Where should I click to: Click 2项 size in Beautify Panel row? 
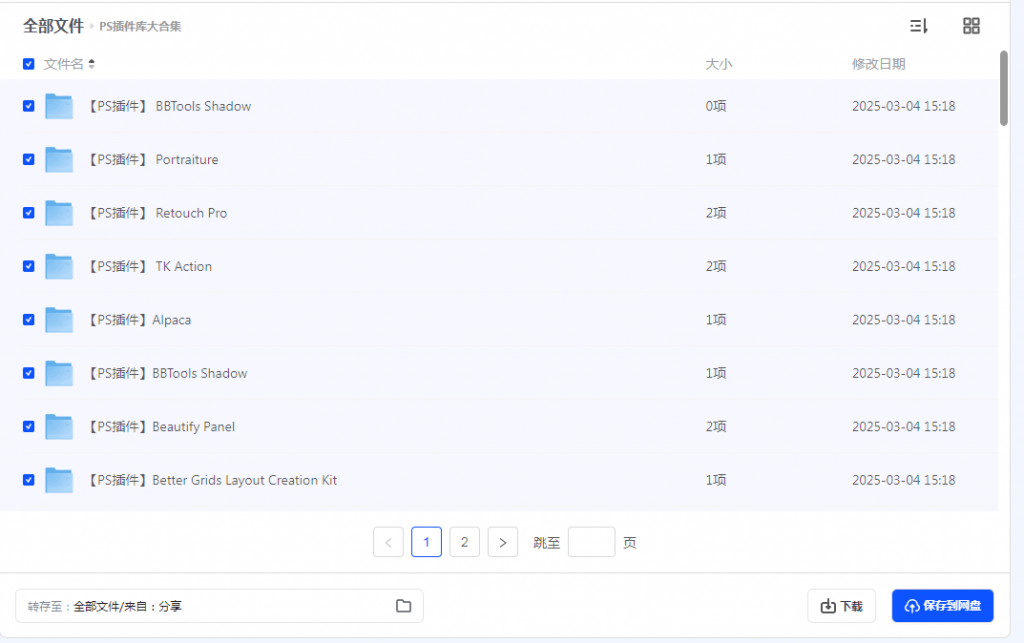[x=716, y=426]
